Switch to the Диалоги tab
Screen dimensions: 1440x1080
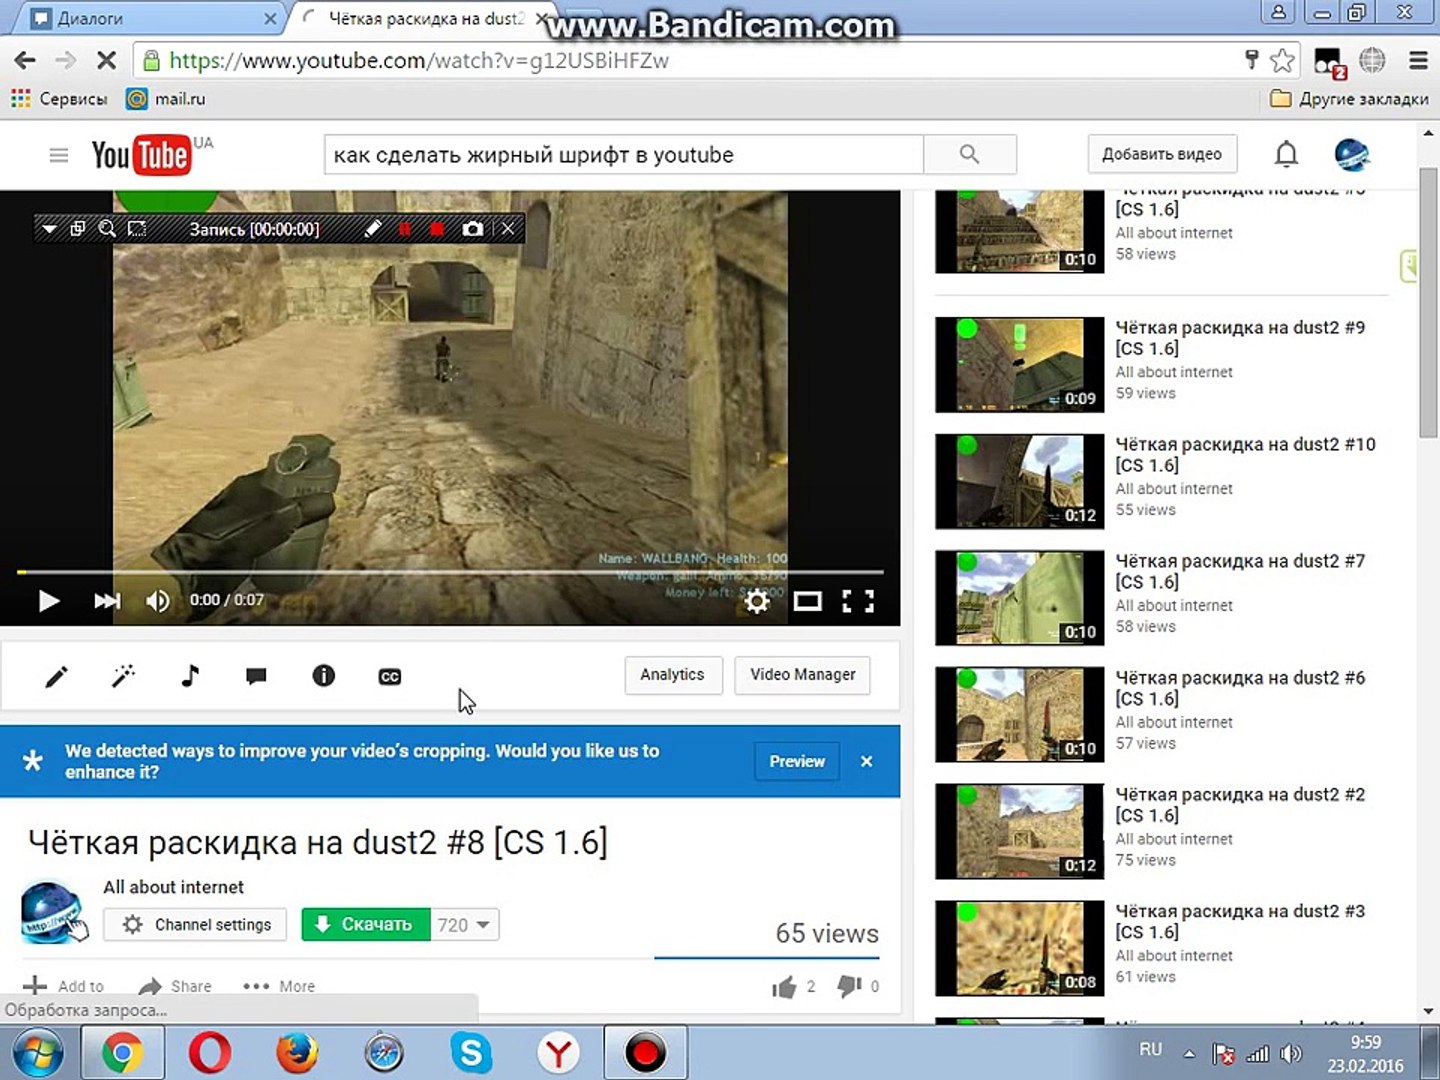[x=150, y=18]
